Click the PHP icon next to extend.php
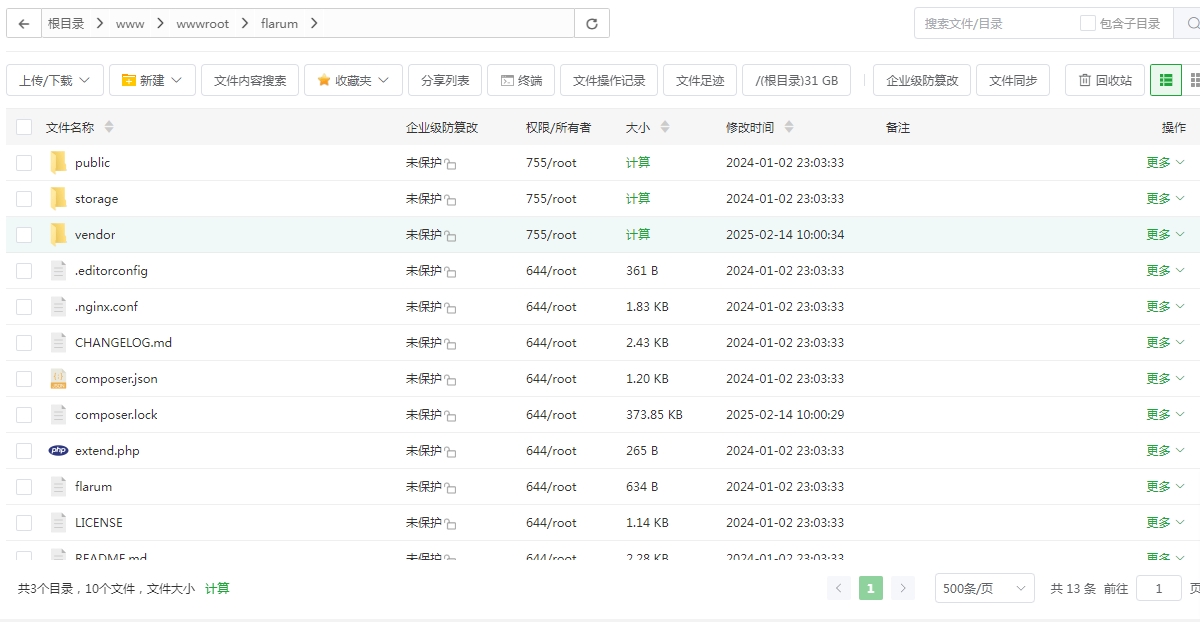The height and width of the screenshot is (622, 1200). [58, 450]
